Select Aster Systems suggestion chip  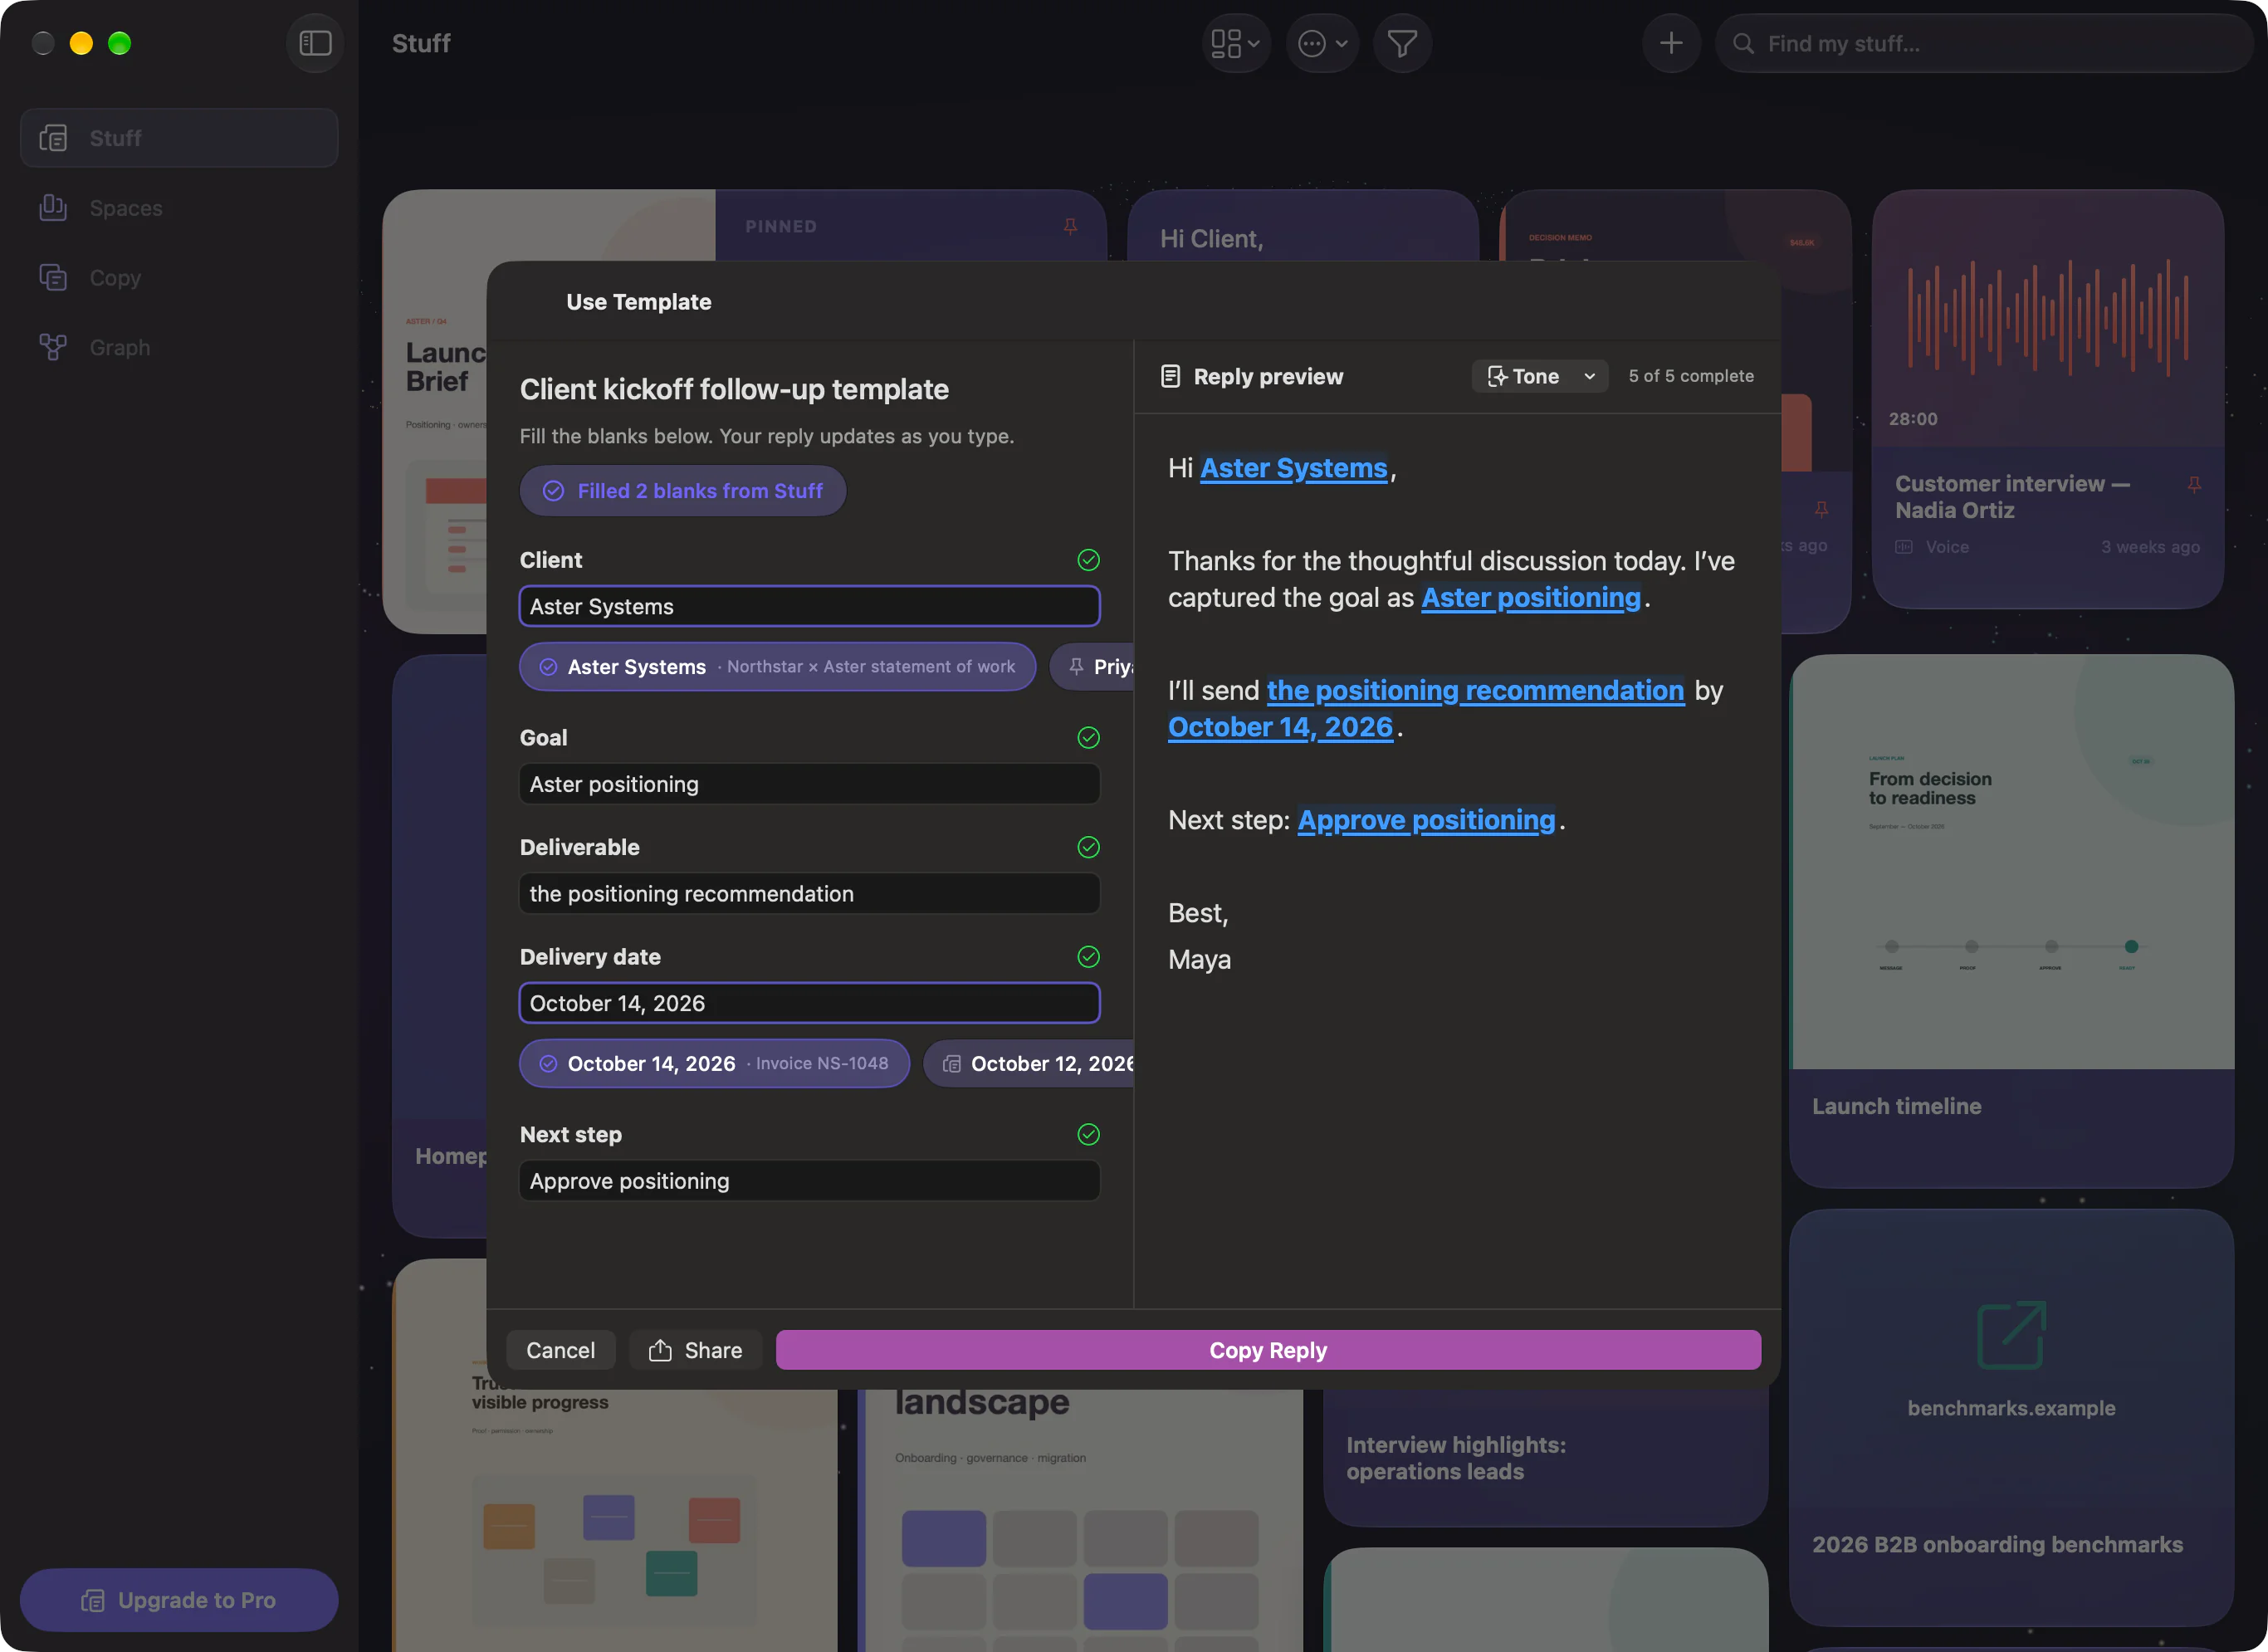point(777,666)
